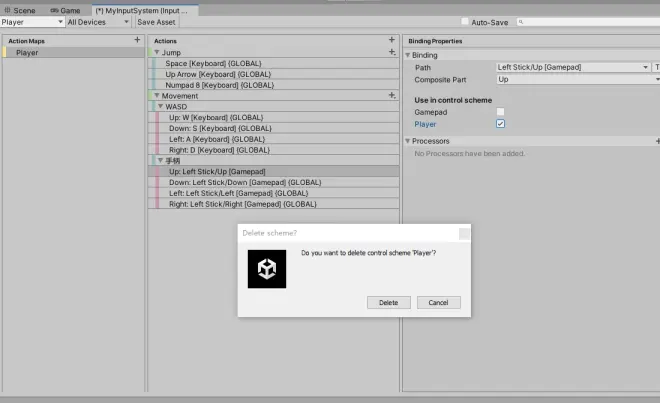The height and width of the screenshot is (403, 660).
Task: Enable the Auto-Save checkbox
Action: [465, 21]
